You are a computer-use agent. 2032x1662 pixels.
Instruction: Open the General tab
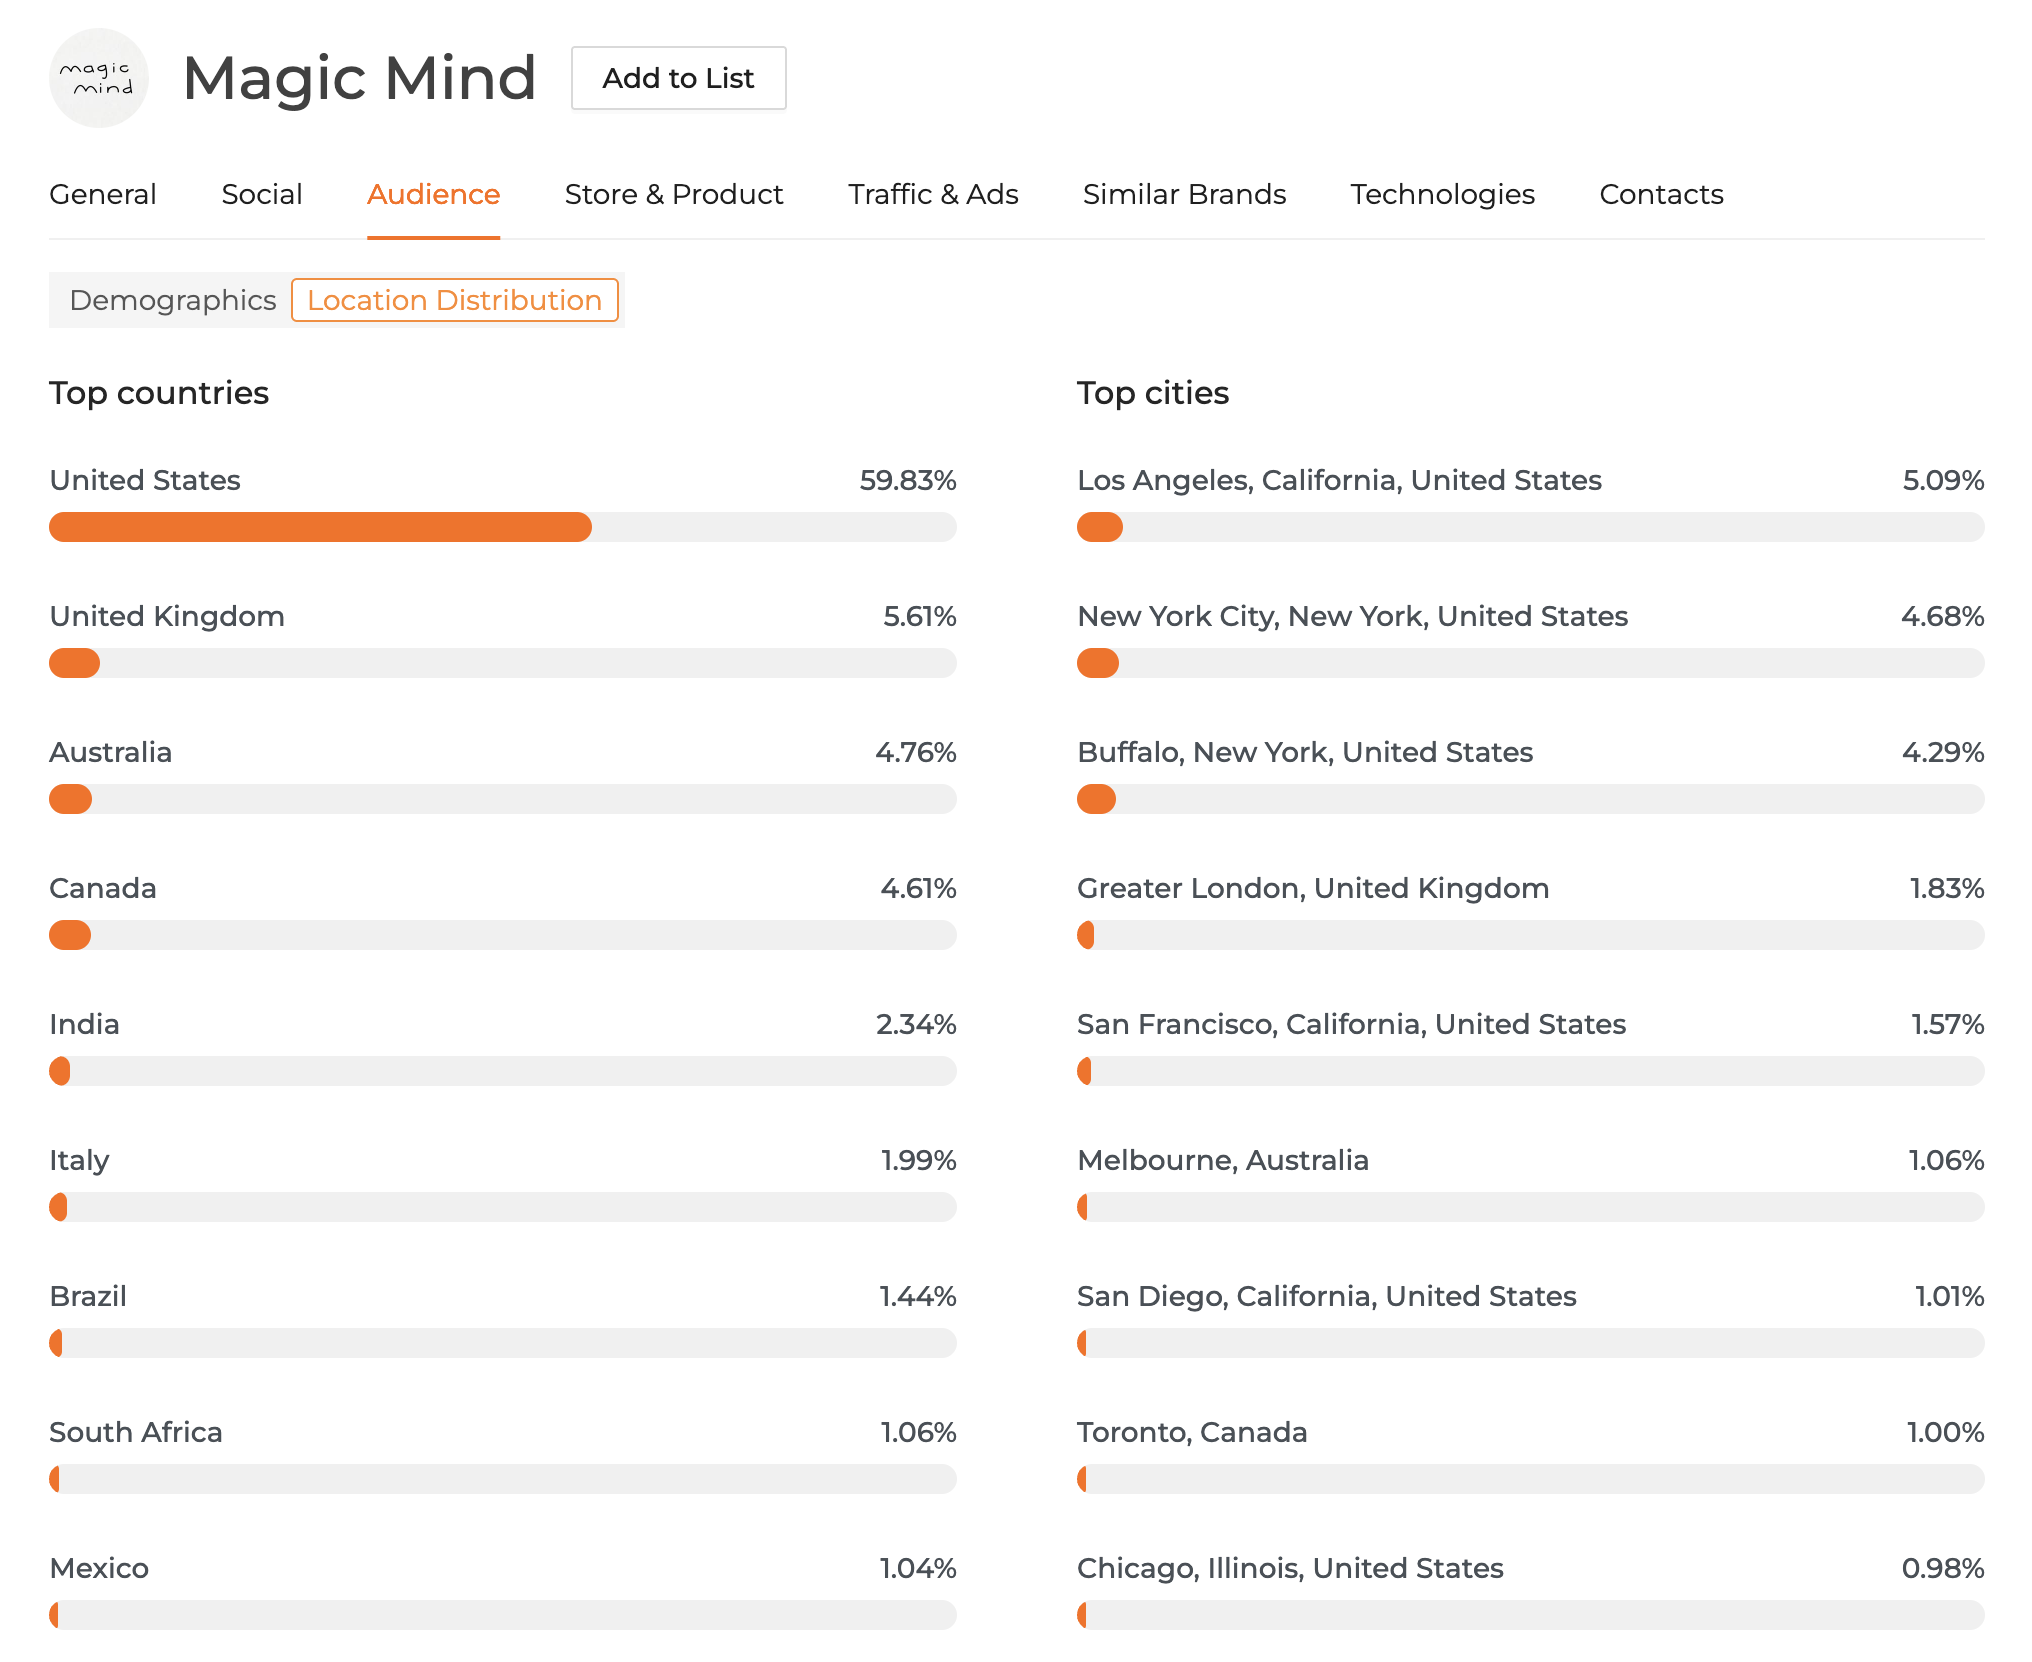(x=103, y=194)
